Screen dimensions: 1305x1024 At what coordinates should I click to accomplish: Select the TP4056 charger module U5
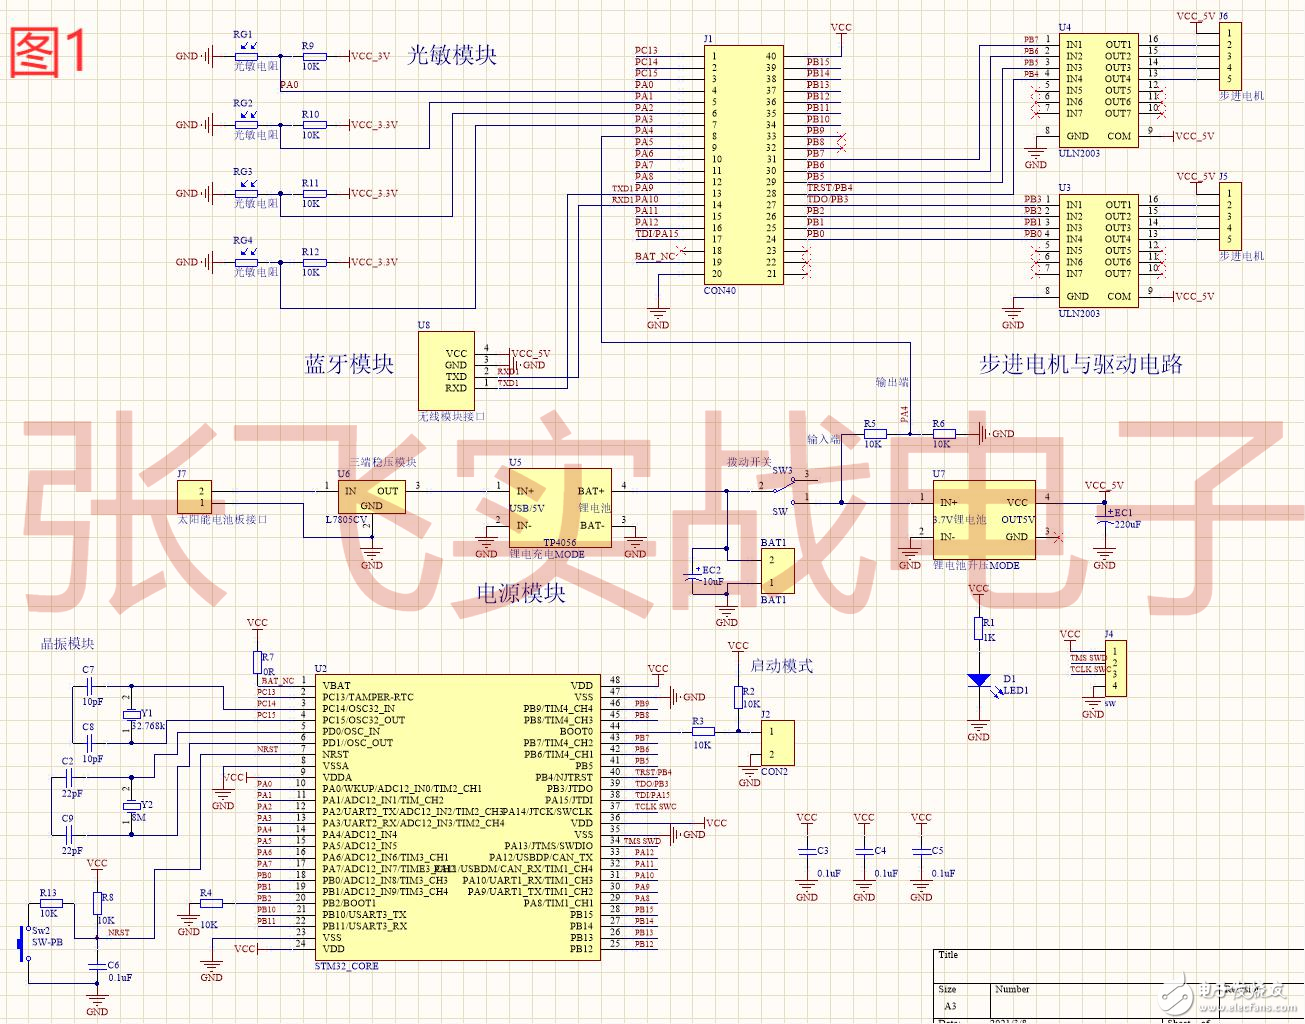point(560,506)
